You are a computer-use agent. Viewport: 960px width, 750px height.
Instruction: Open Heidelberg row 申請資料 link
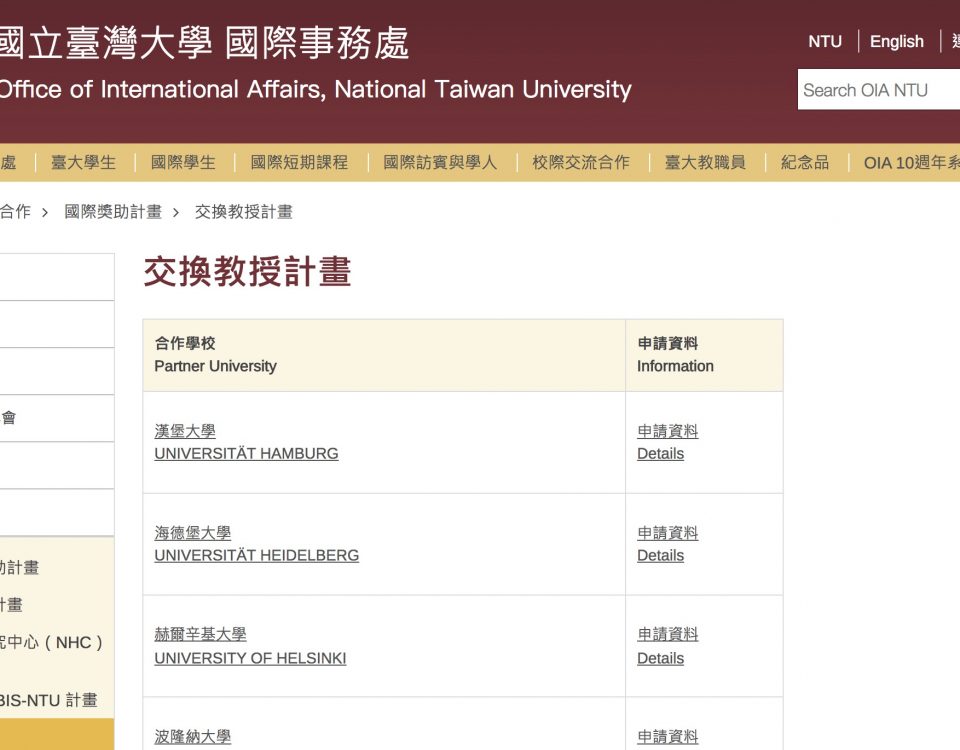[x=667, y=533]
